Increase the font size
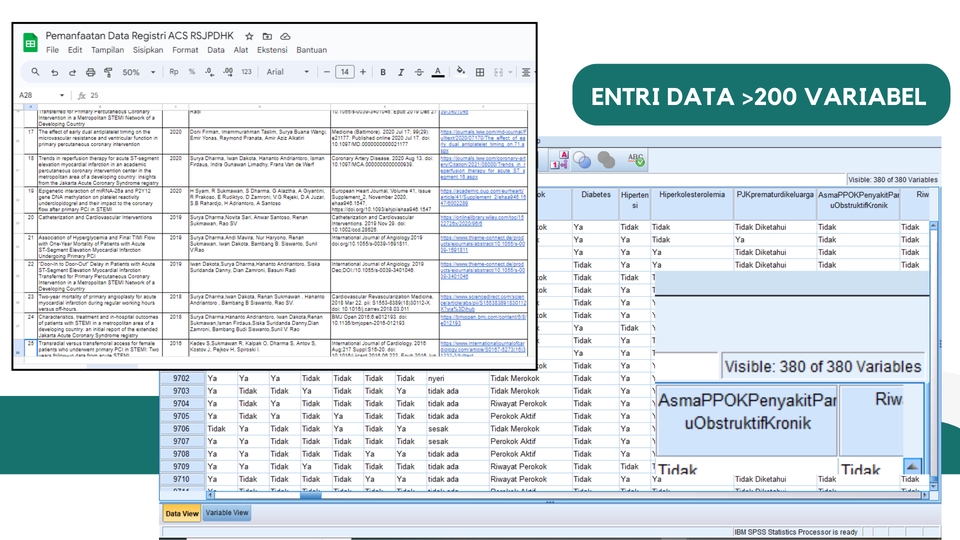The width and height of the screenshot is (960, 540). (363, 72)
